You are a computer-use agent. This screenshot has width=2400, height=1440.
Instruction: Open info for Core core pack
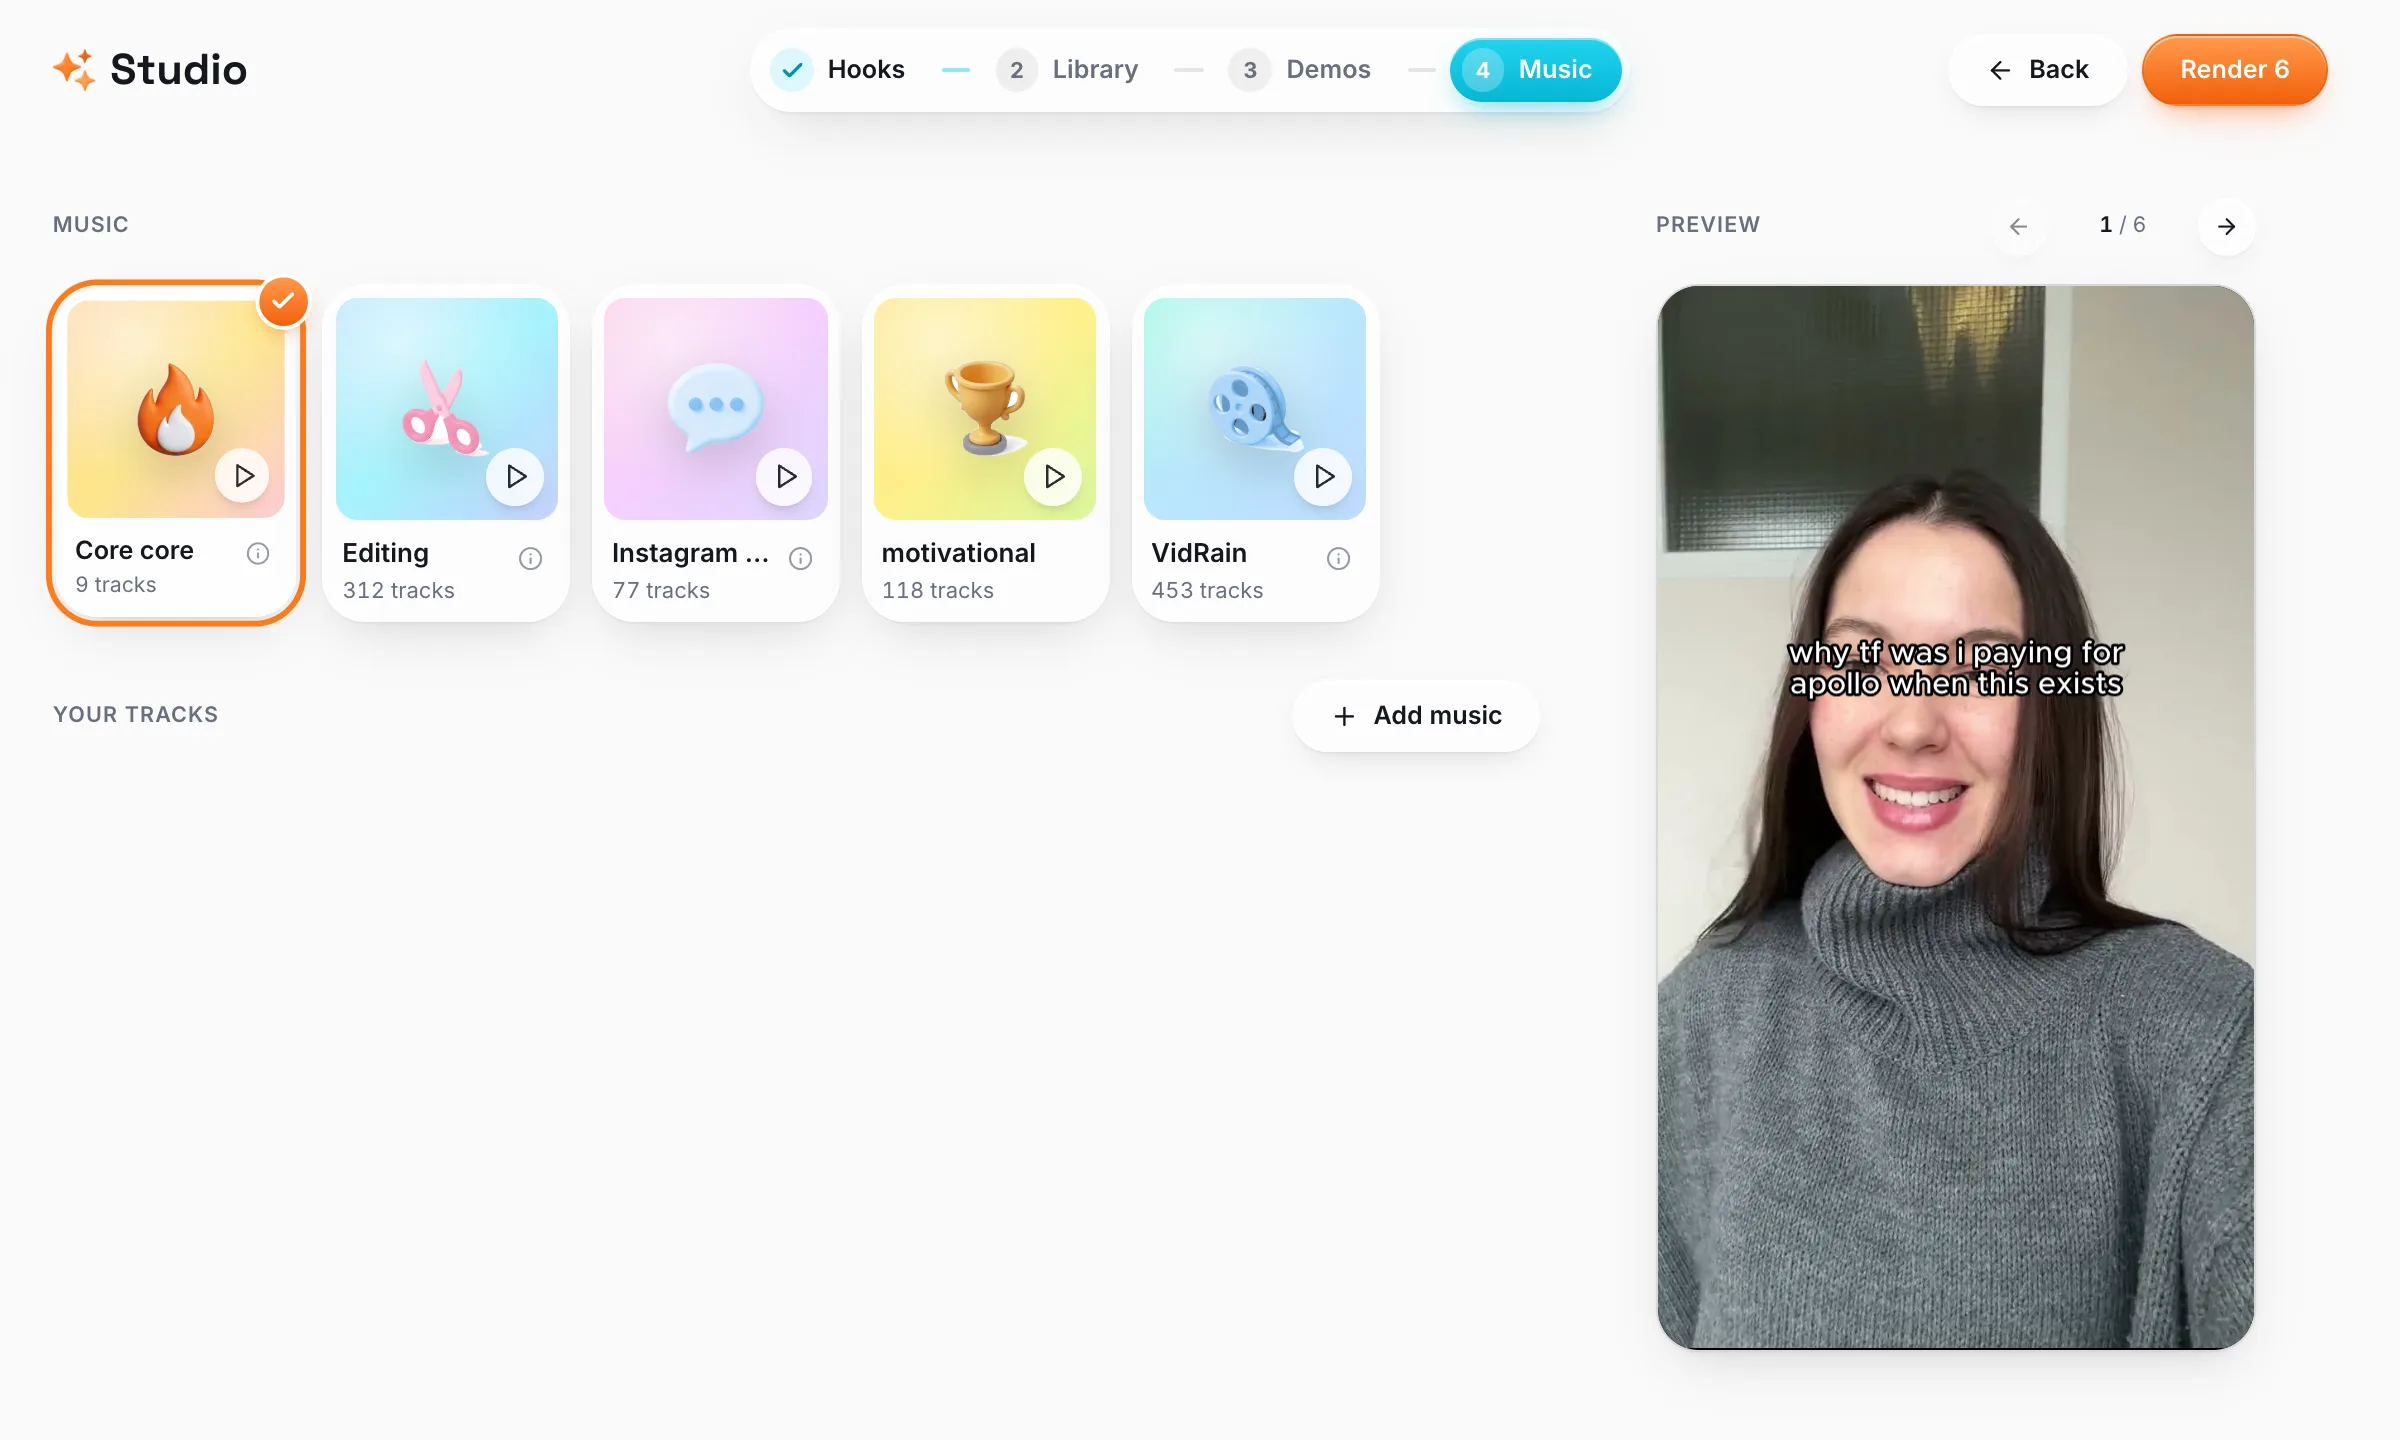pos(258,553)
